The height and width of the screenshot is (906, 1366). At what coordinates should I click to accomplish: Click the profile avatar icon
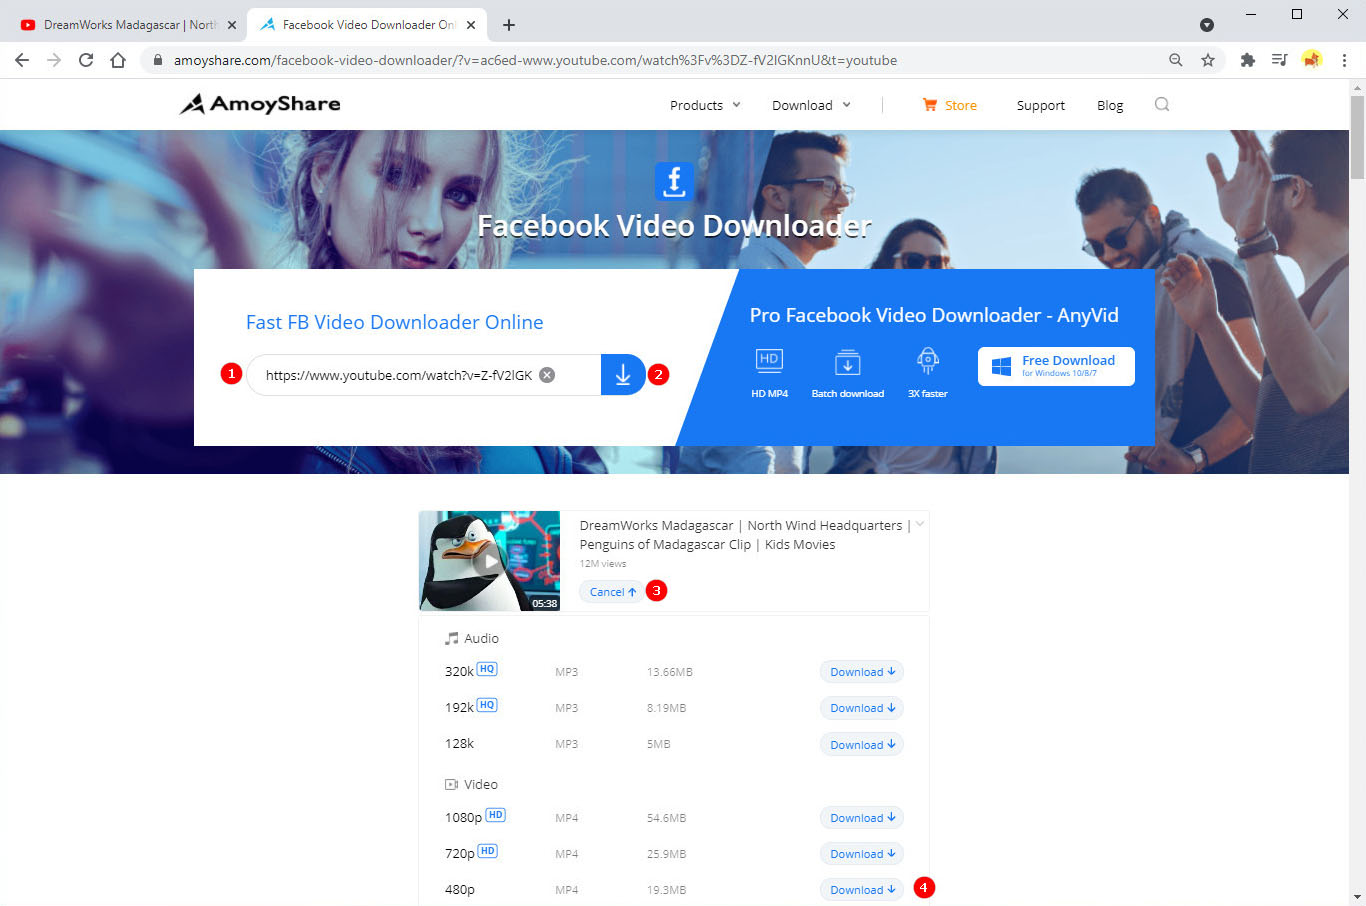point(1312,60)
